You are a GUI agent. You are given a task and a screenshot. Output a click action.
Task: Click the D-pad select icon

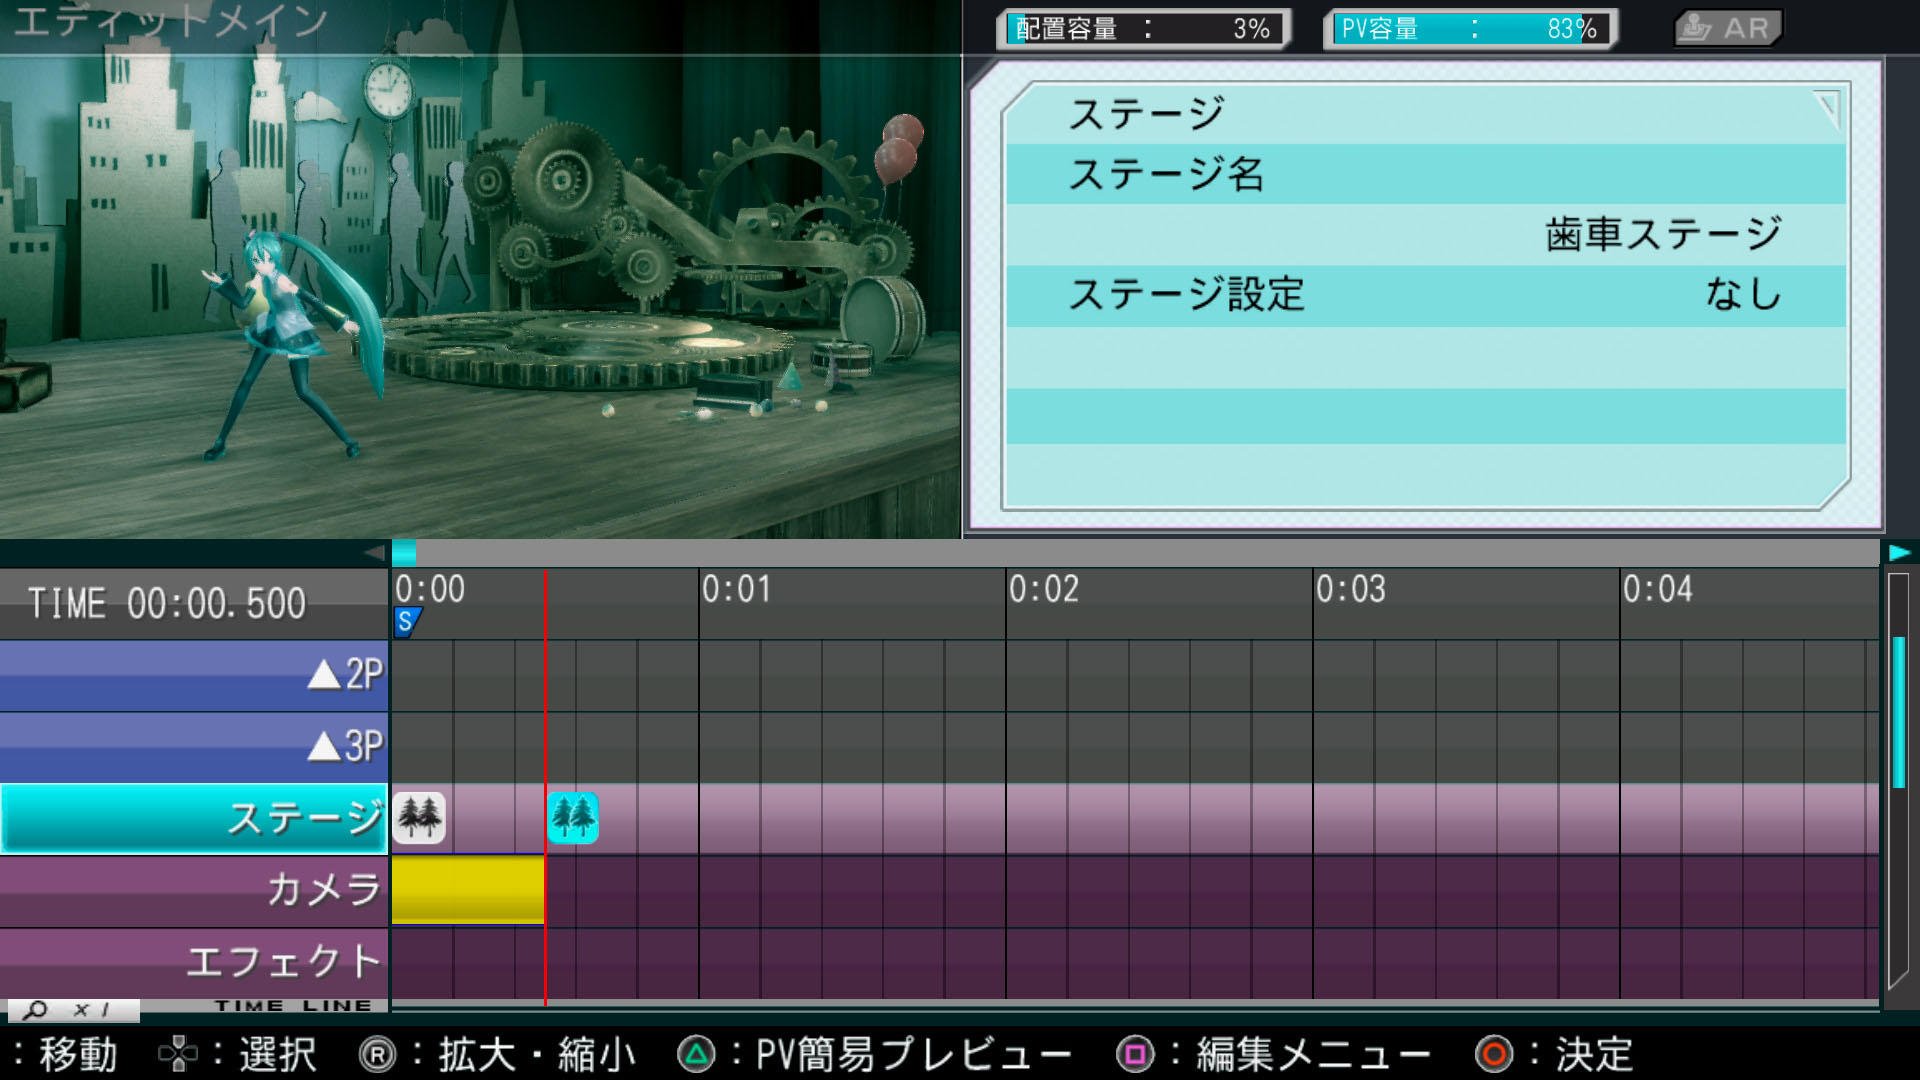tap(178, 1054)
